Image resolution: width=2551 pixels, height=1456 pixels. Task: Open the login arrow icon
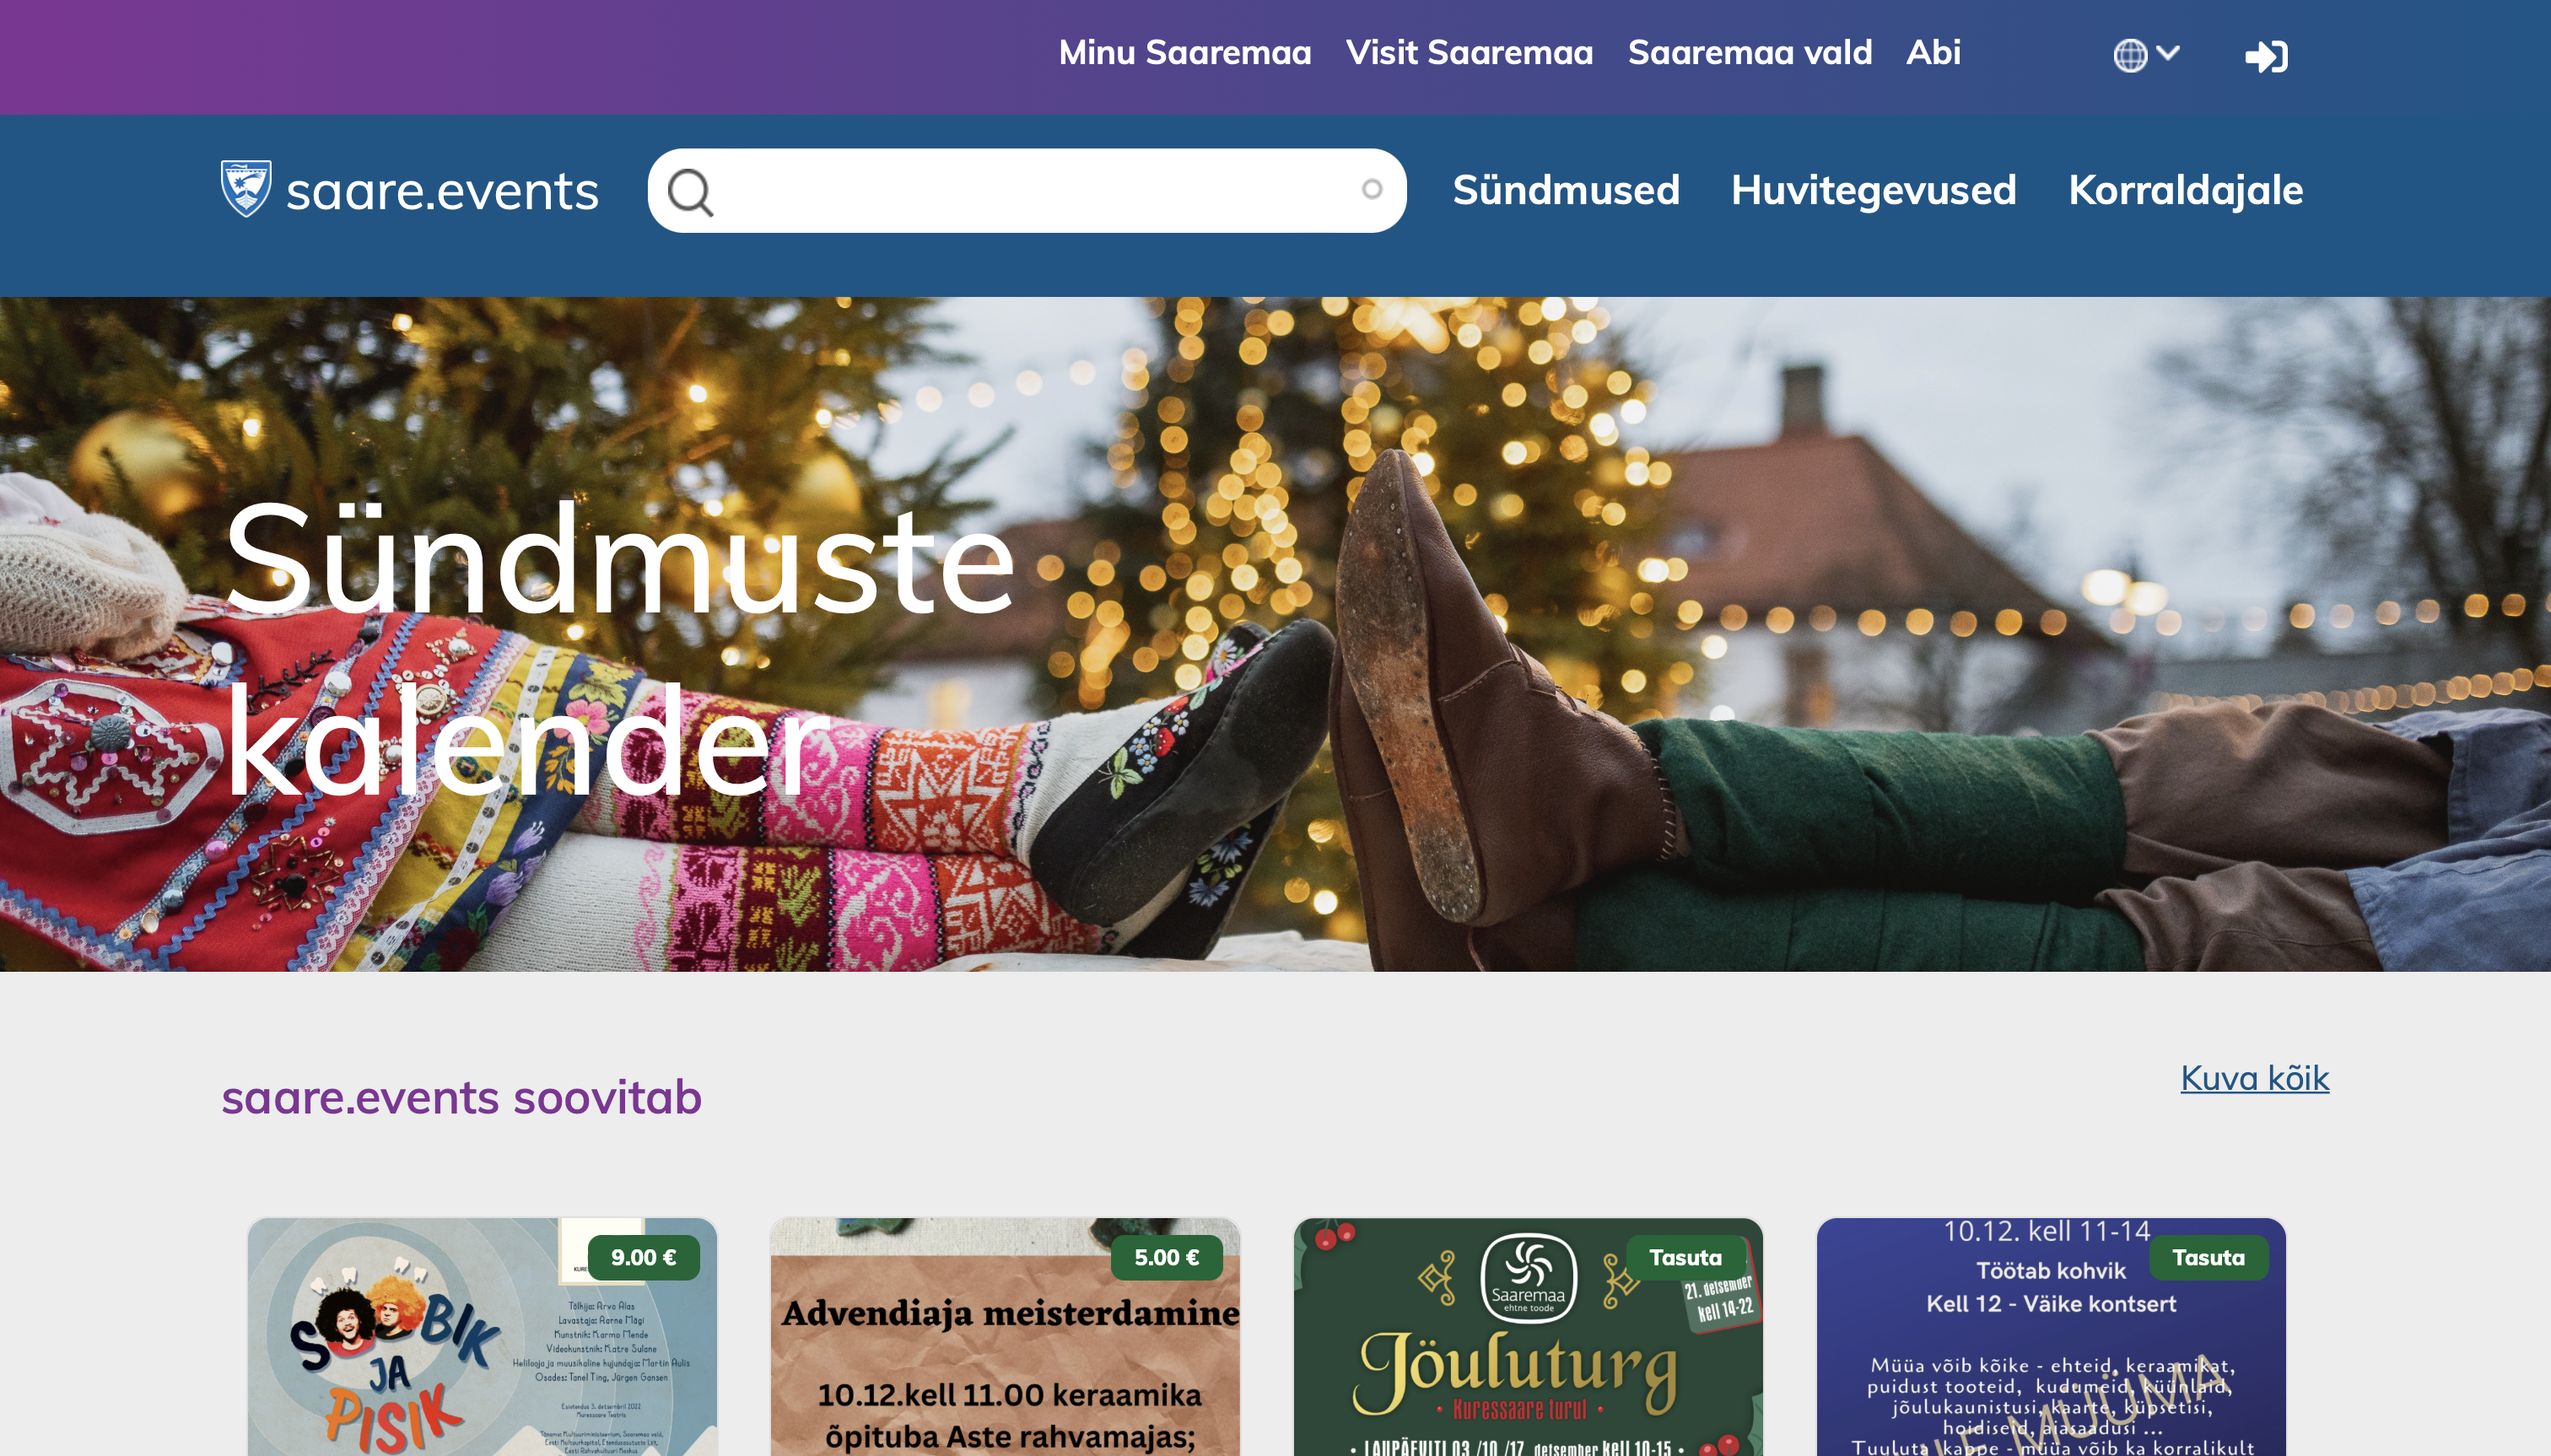click(2266, 56)
